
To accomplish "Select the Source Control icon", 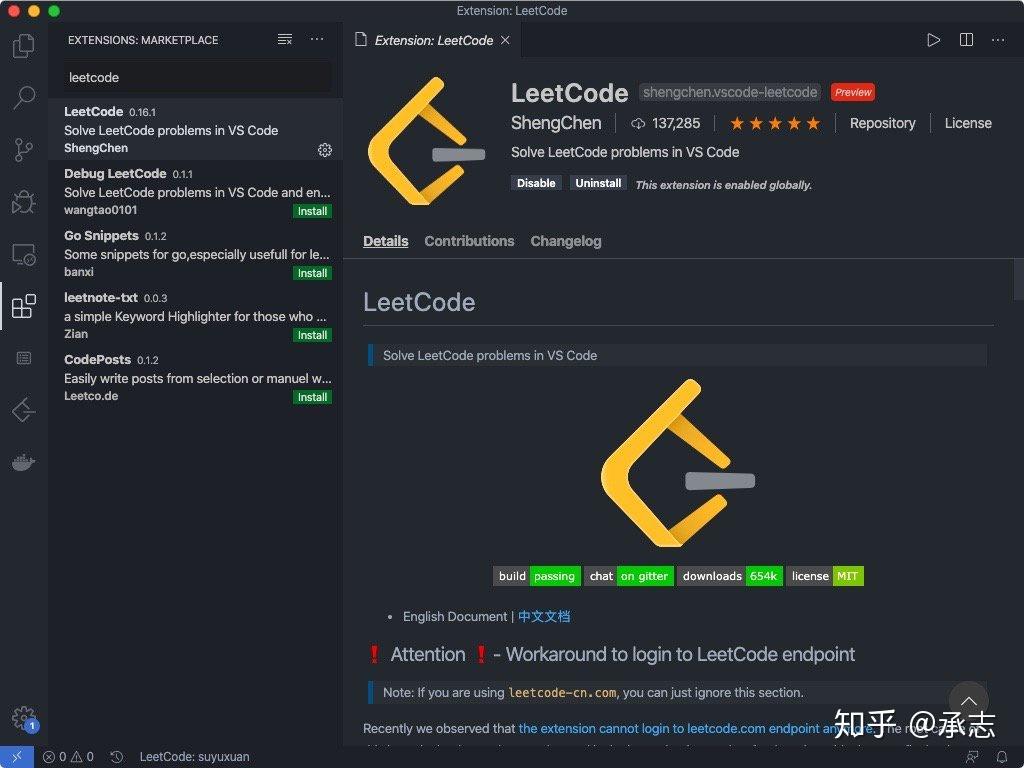I will [x=24, y=151].
